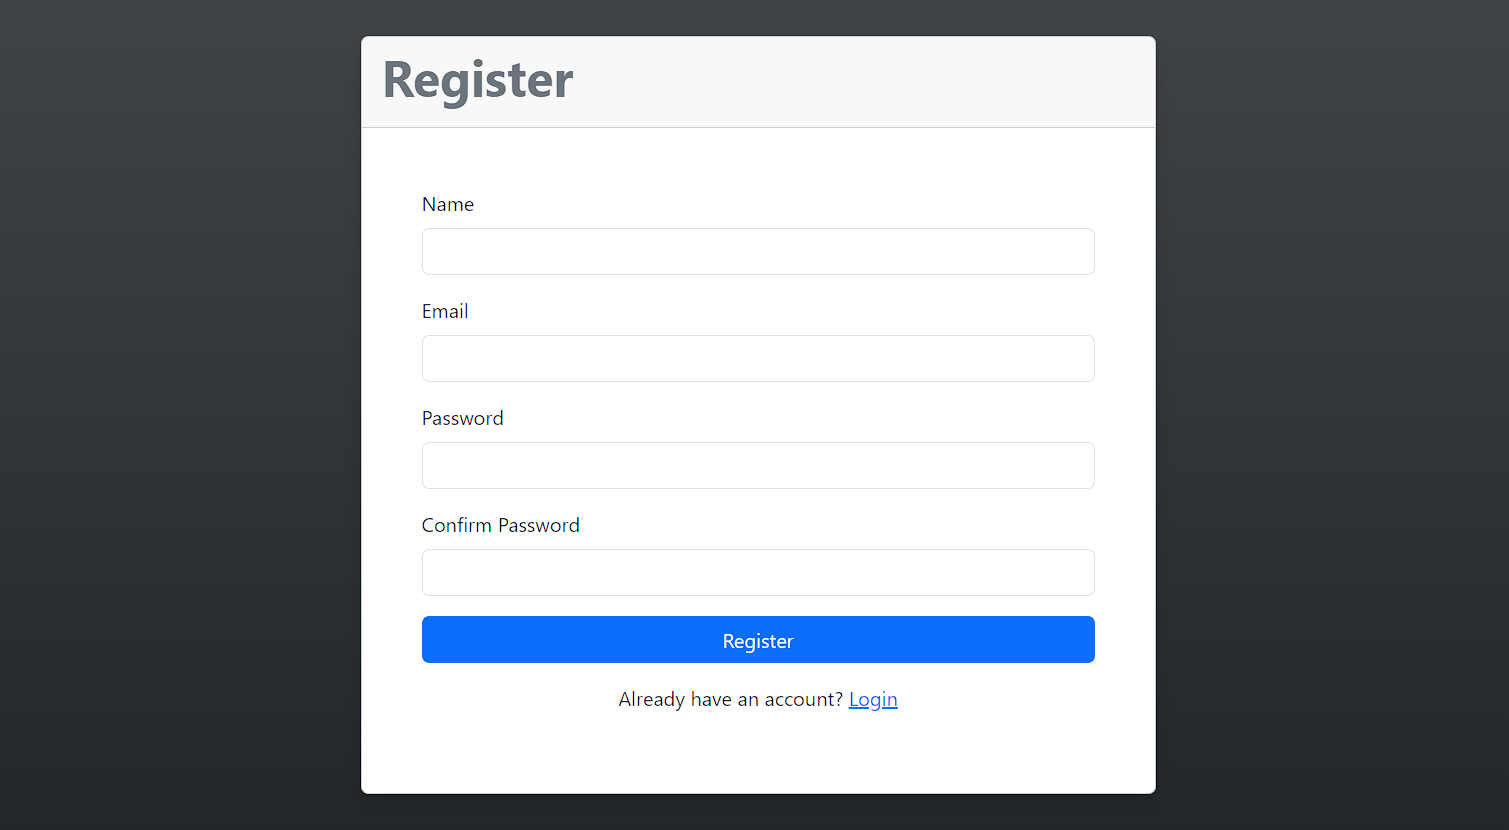Select the Confirm Password label

click(500, 525)
